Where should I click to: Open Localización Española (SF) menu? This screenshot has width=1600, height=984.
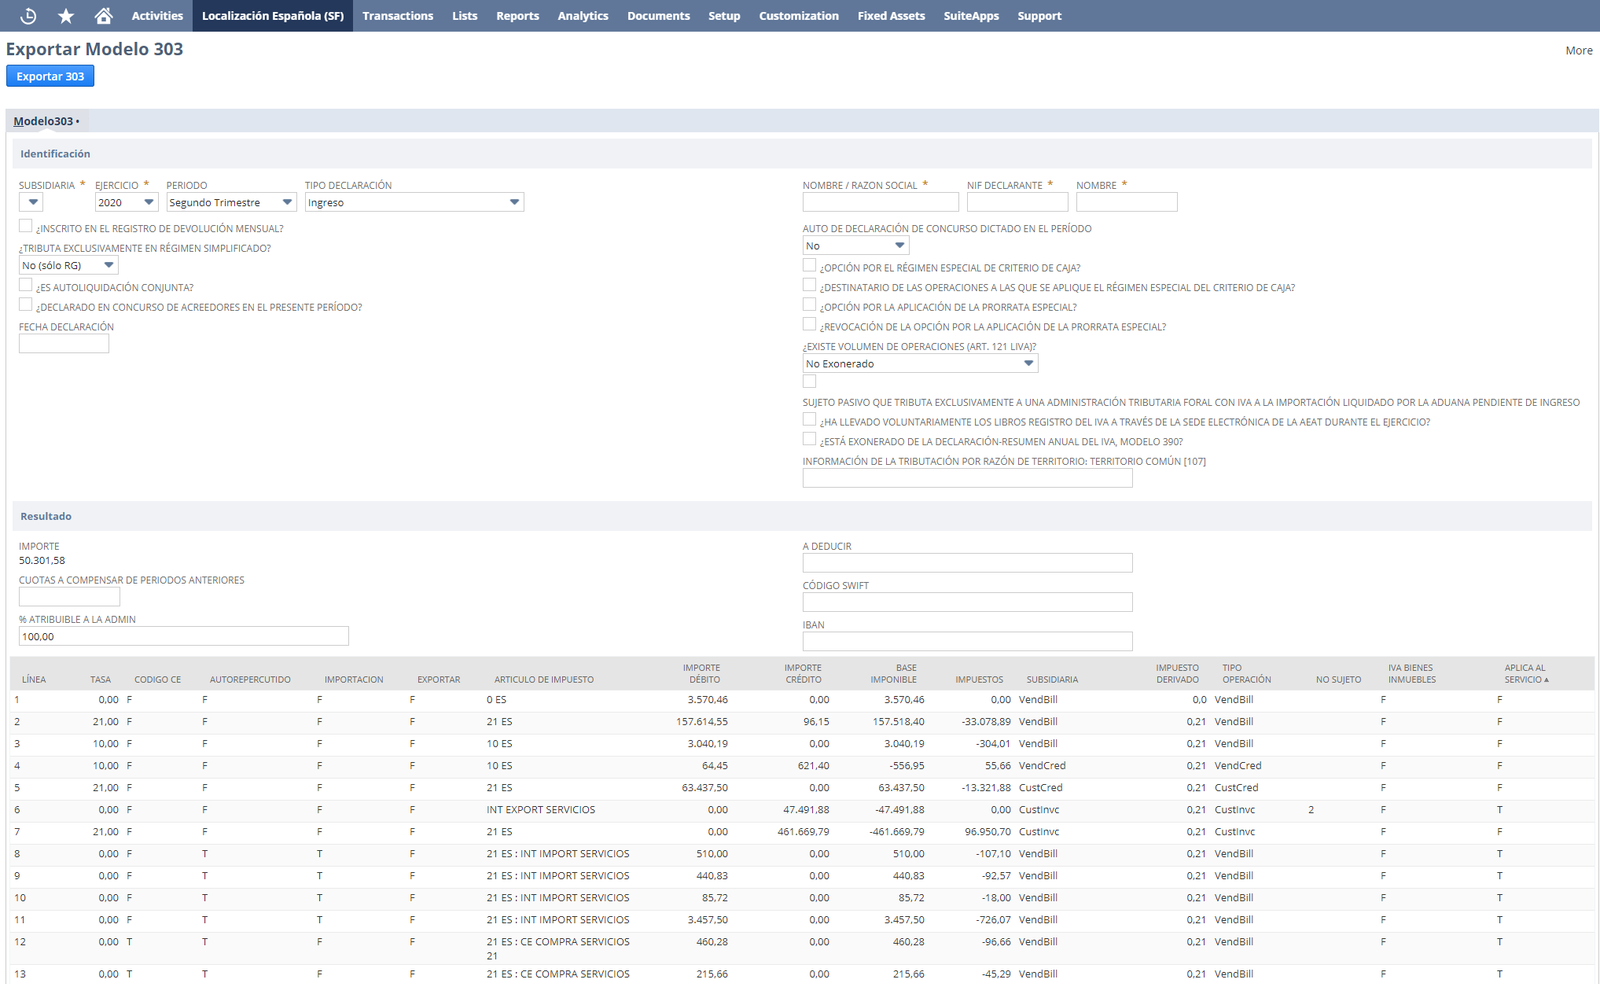point(273,16)
